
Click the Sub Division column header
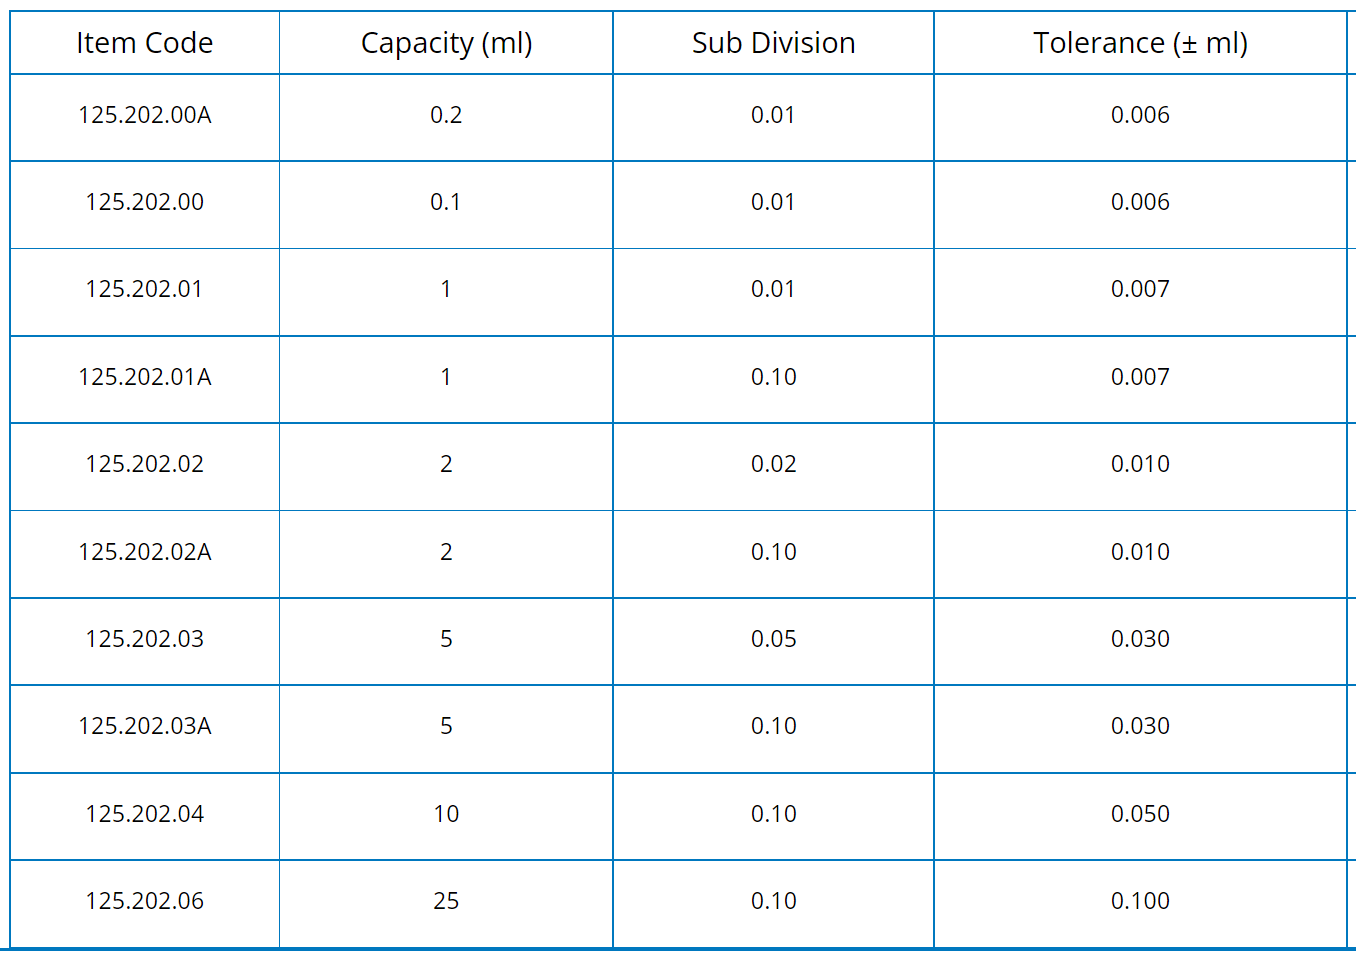(773, 43)
